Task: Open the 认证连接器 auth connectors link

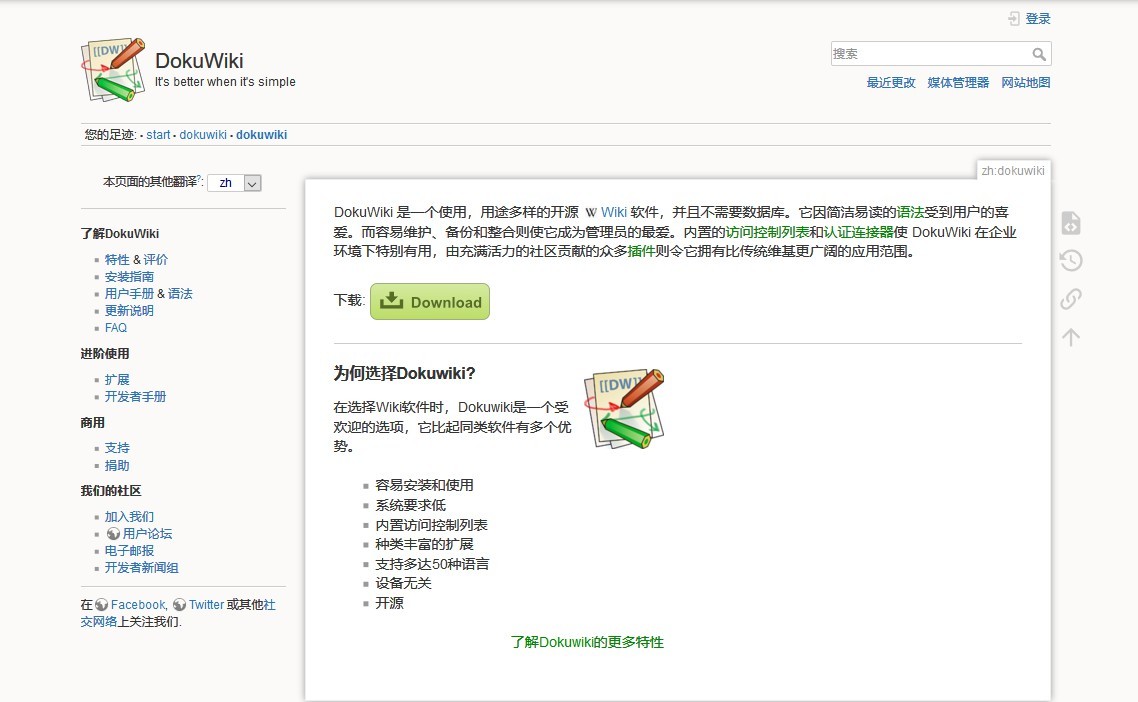Action: [x=858, y=232]
